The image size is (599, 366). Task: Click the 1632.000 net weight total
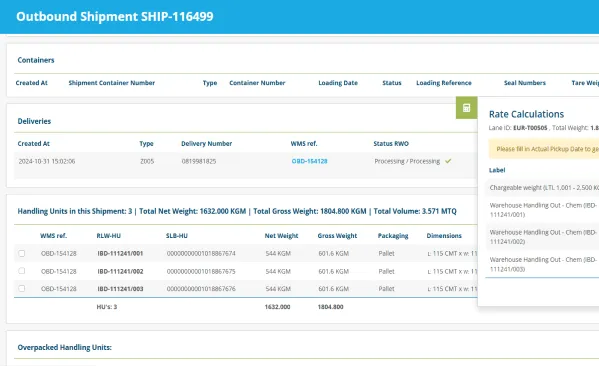point(277,307)
